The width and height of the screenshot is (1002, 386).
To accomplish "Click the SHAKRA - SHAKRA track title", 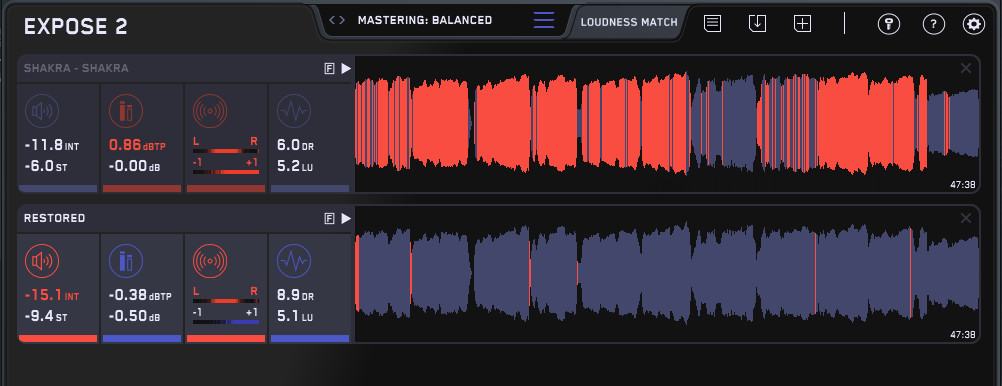I will pos(76,68).
